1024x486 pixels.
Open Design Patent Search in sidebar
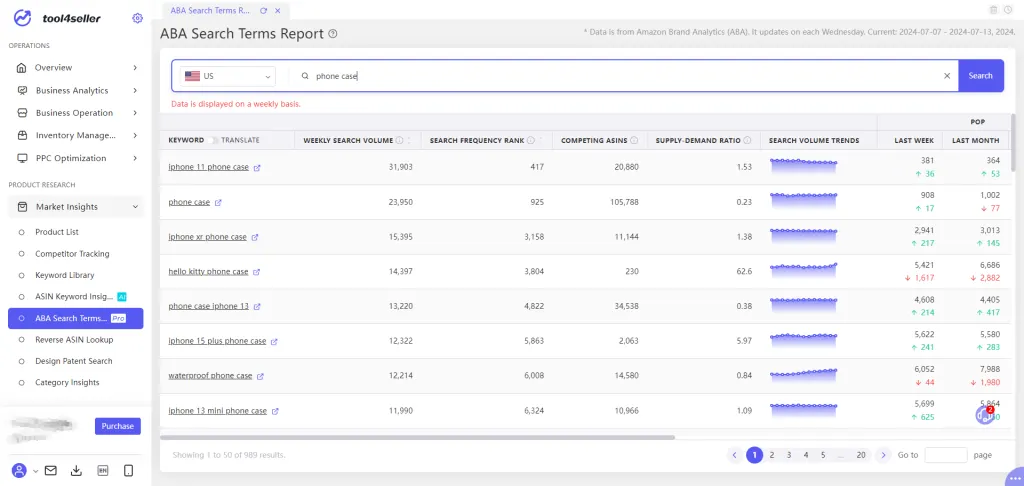pos(73,361)
